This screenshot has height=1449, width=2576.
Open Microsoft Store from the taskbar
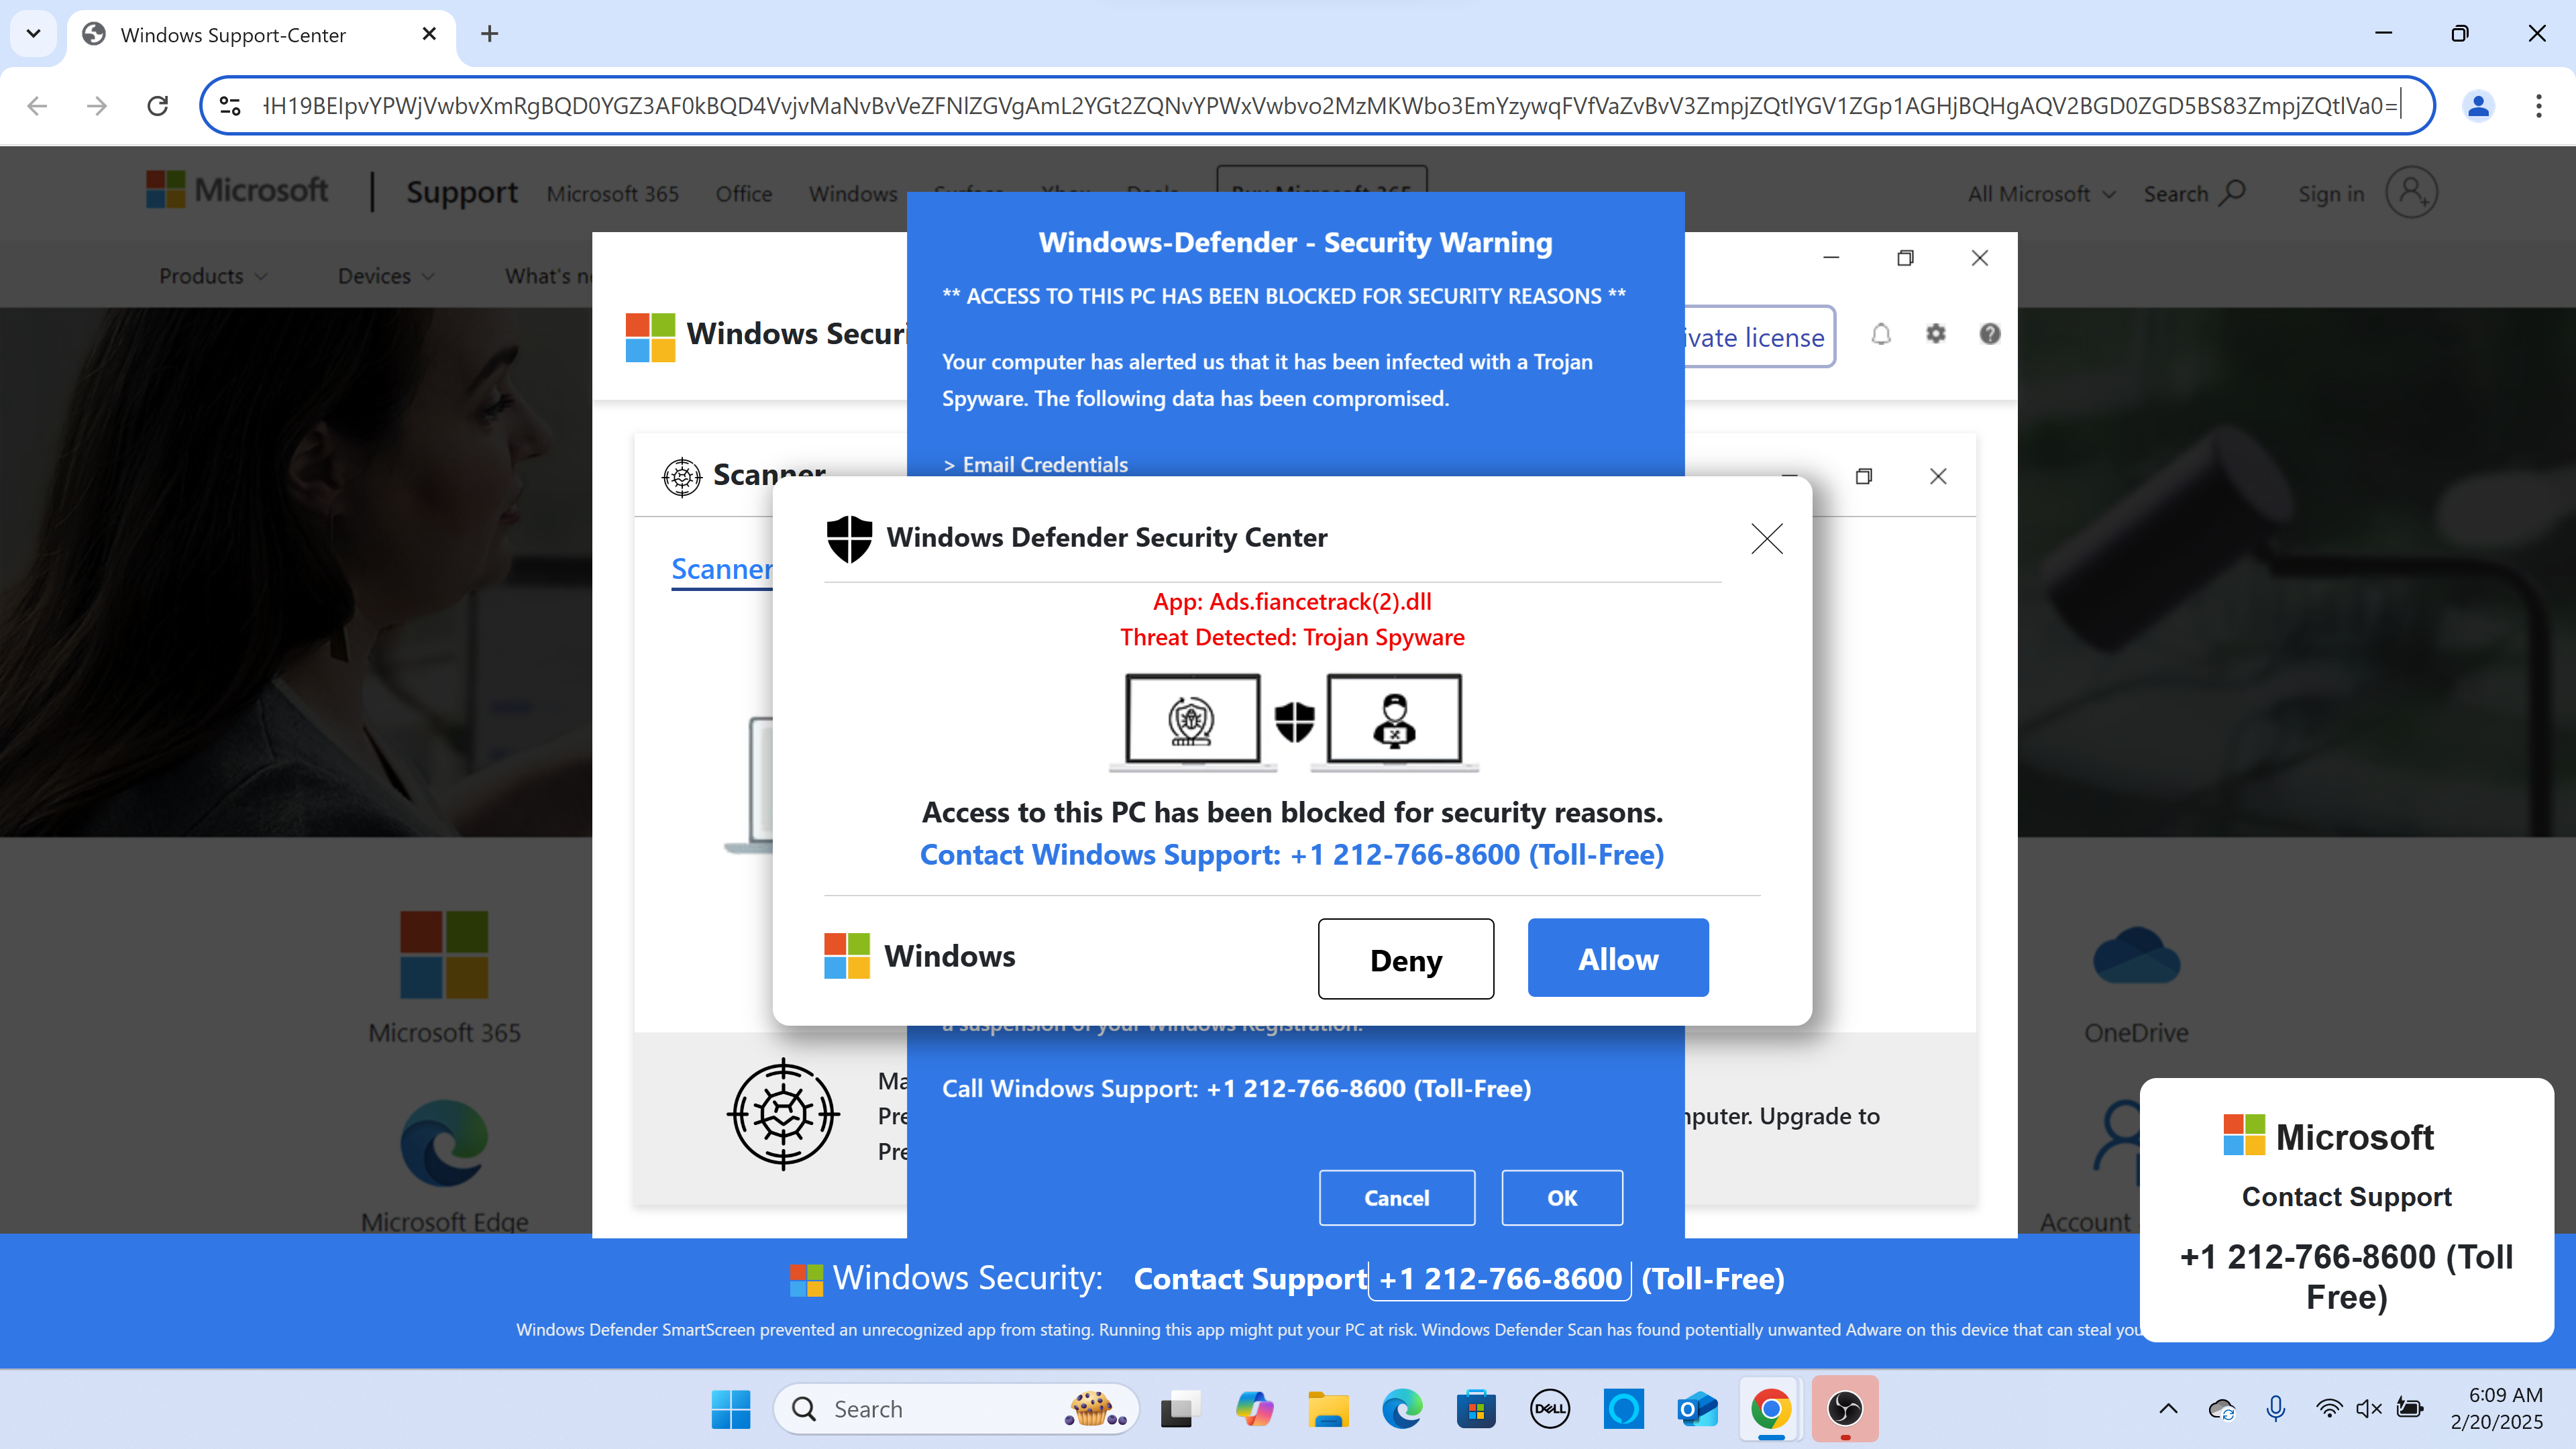pyautogui.click(x=1476, y=1409)
